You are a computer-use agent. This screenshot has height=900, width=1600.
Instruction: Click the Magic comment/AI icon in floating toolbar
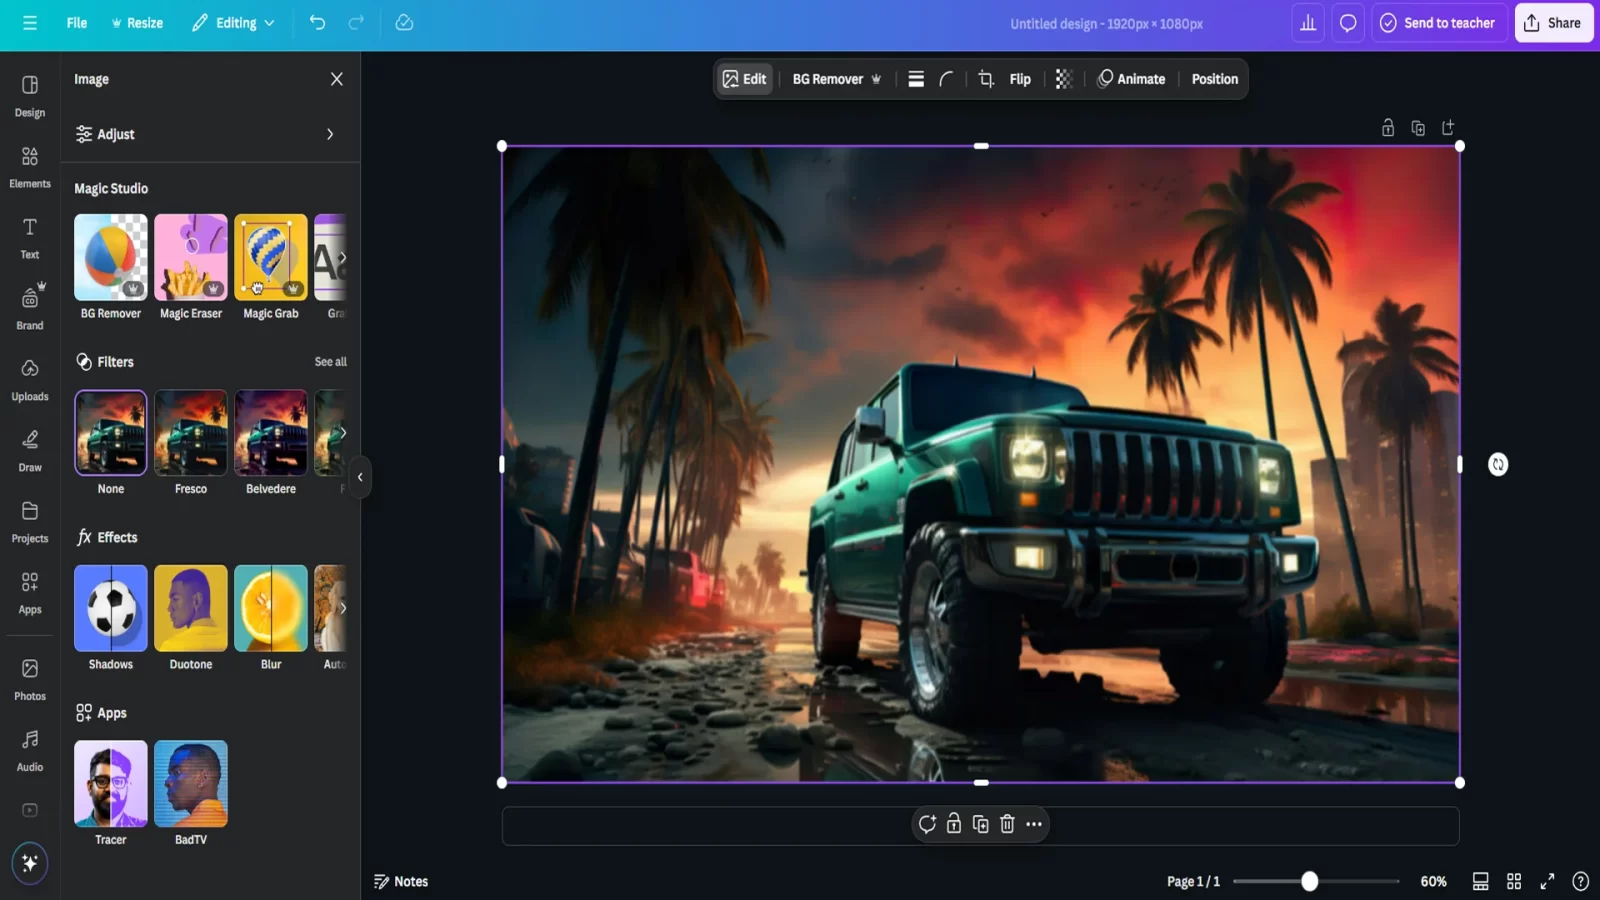point(927,824)
